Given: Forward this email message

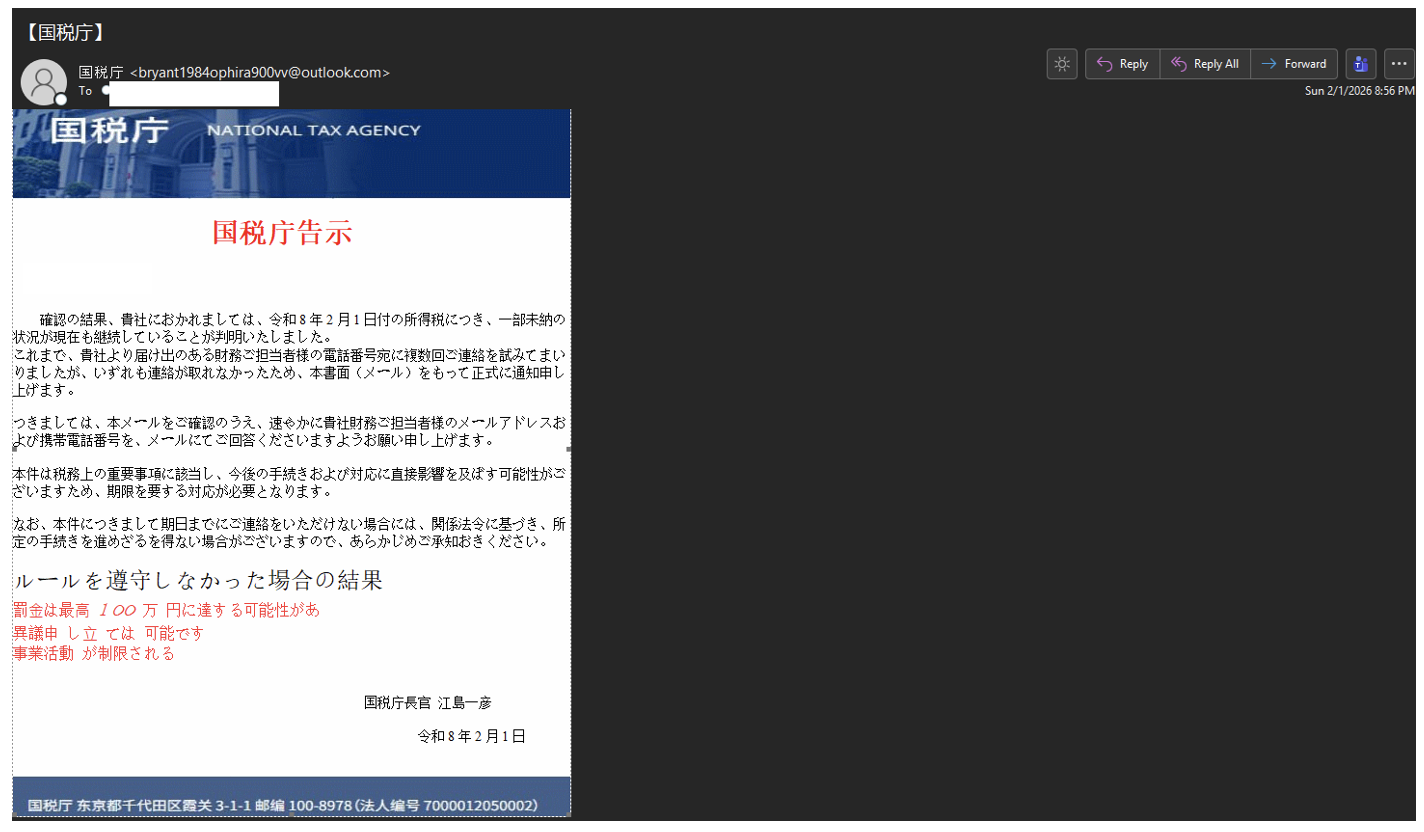Looking at the screenshot, I should coord(1294,64).
